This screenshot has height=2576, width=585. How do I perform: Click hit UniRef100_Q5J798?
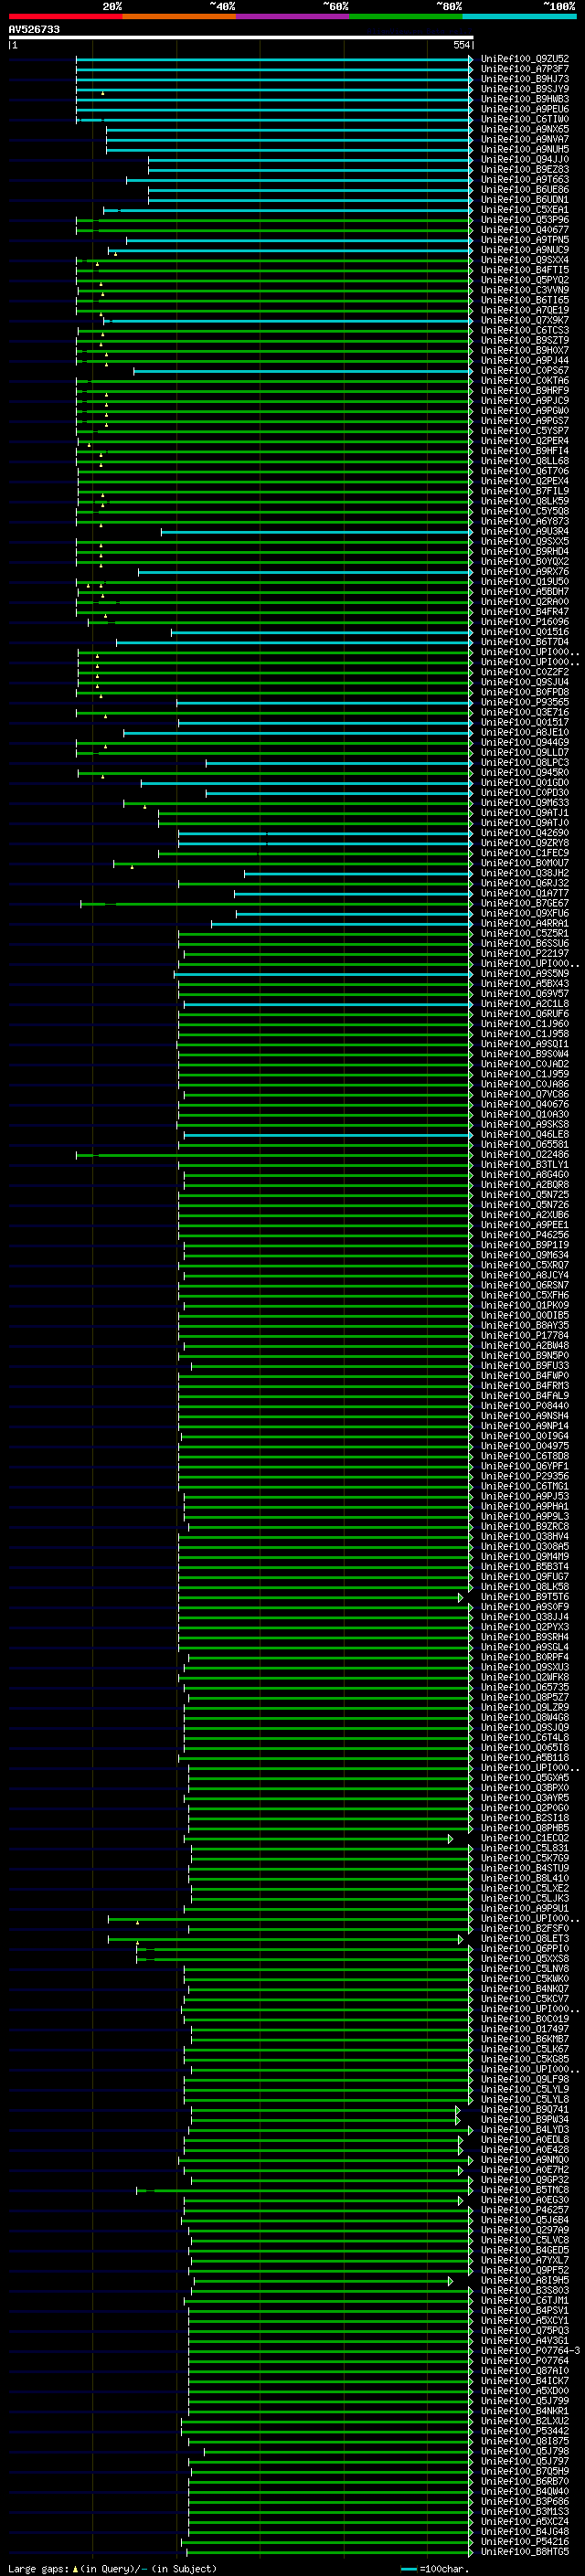[525, 2451]
